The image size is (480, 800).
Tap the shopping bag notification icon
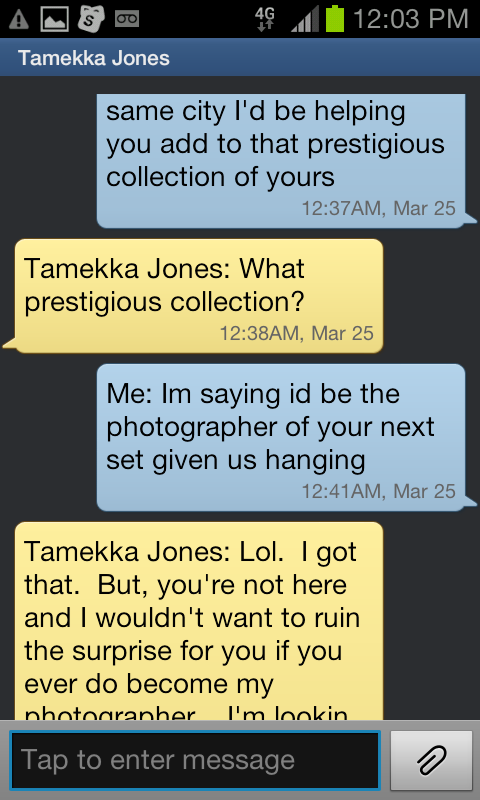click(91, 18)
